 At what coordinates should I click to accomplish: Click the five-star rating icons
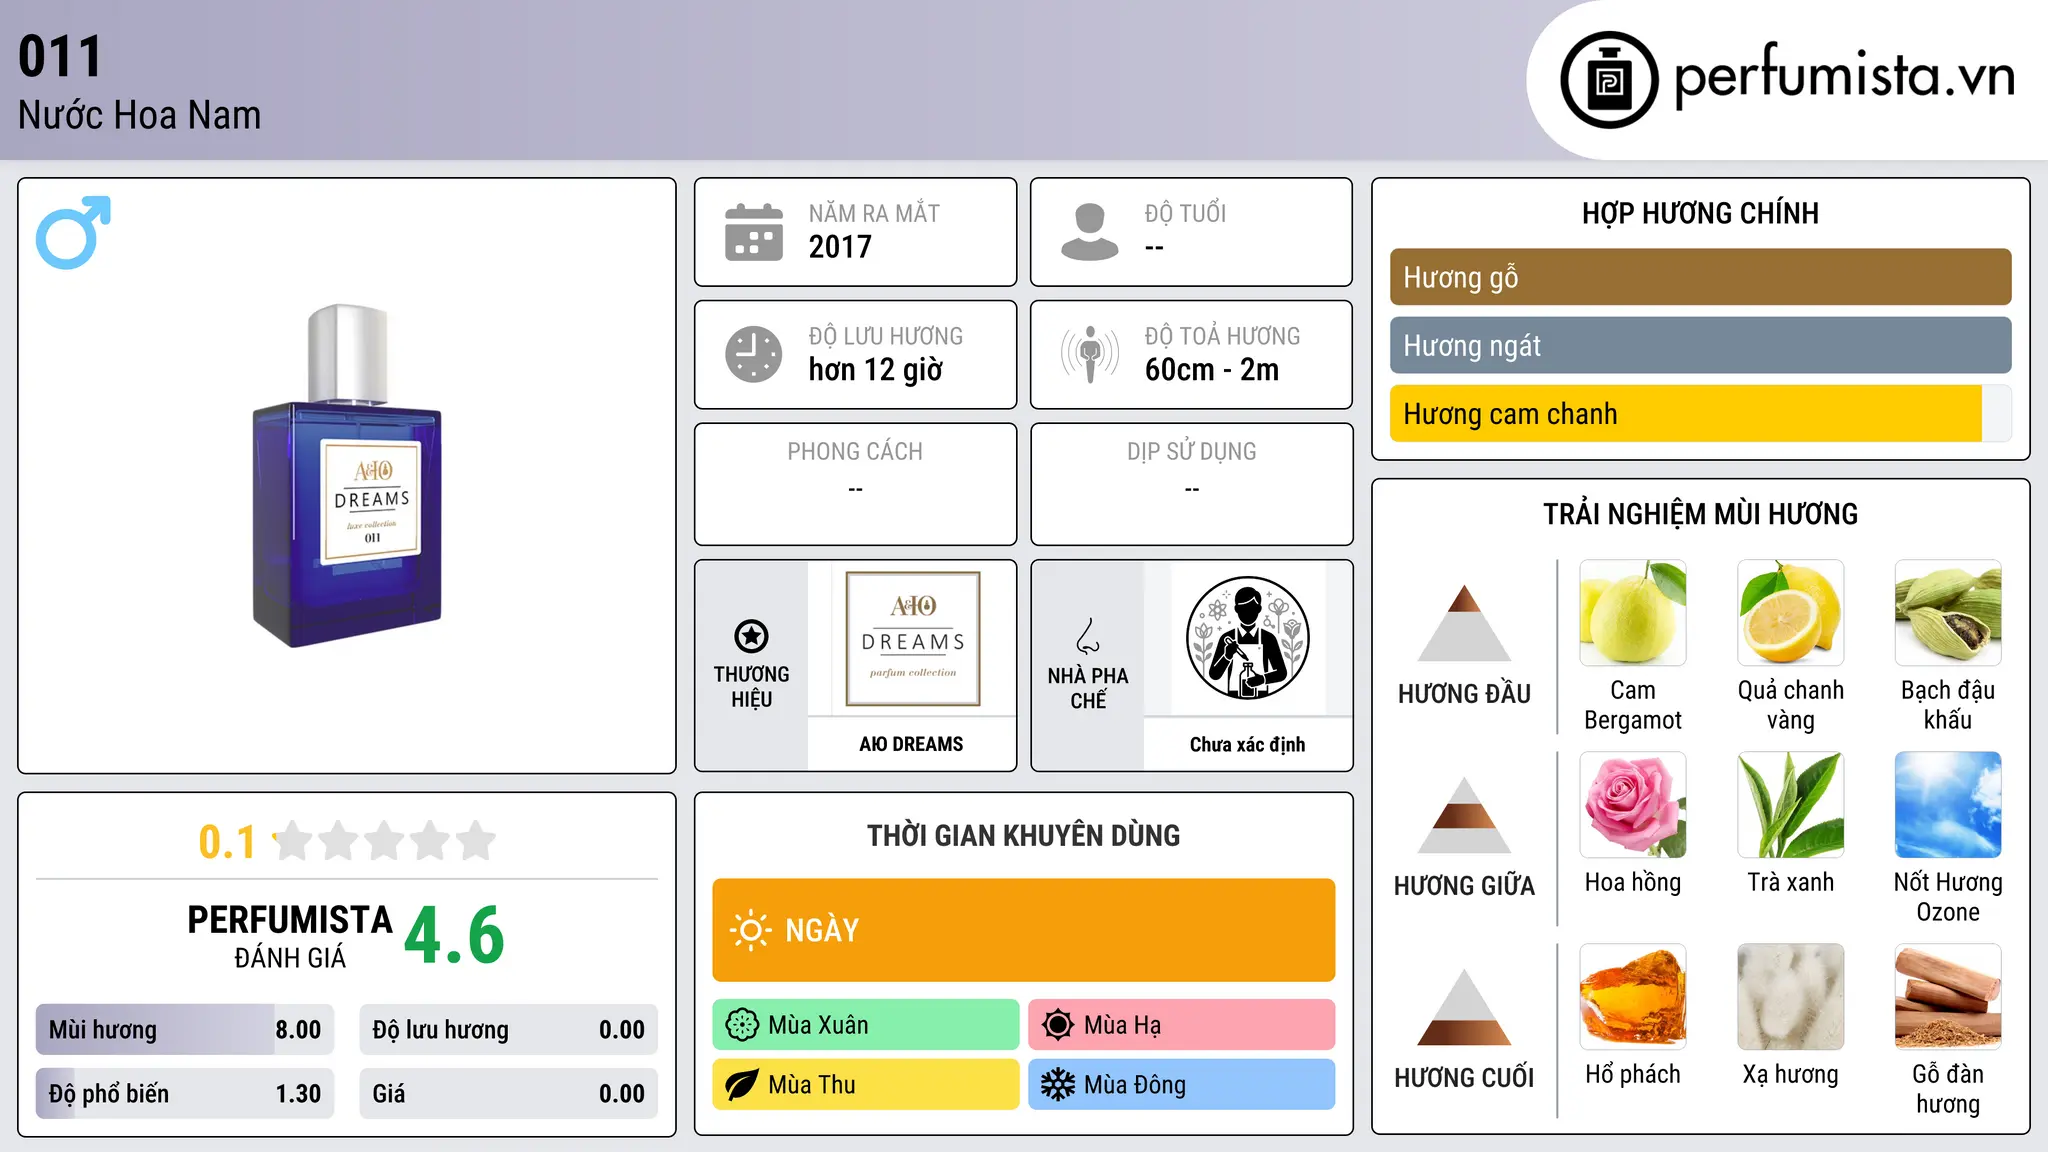click(384, 841)
